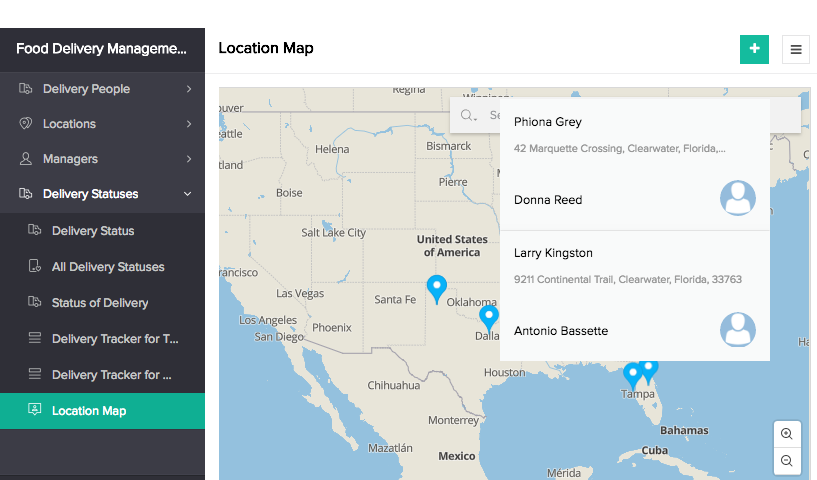Open the Locations menu
Viewport: 817px width, 480px height.
[102, 124]
